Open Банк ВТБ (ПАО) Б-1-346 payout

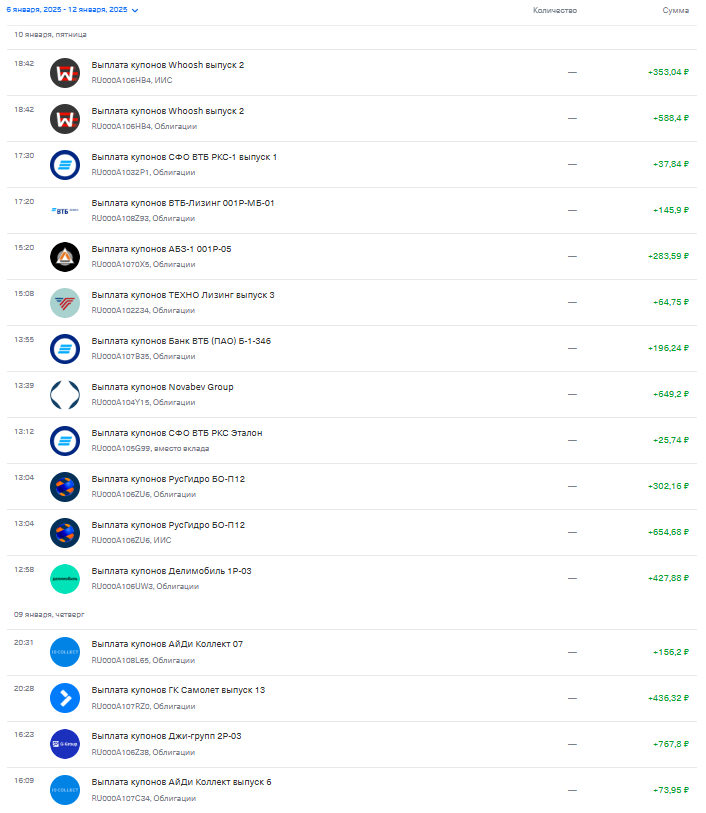tap(181, 341)
